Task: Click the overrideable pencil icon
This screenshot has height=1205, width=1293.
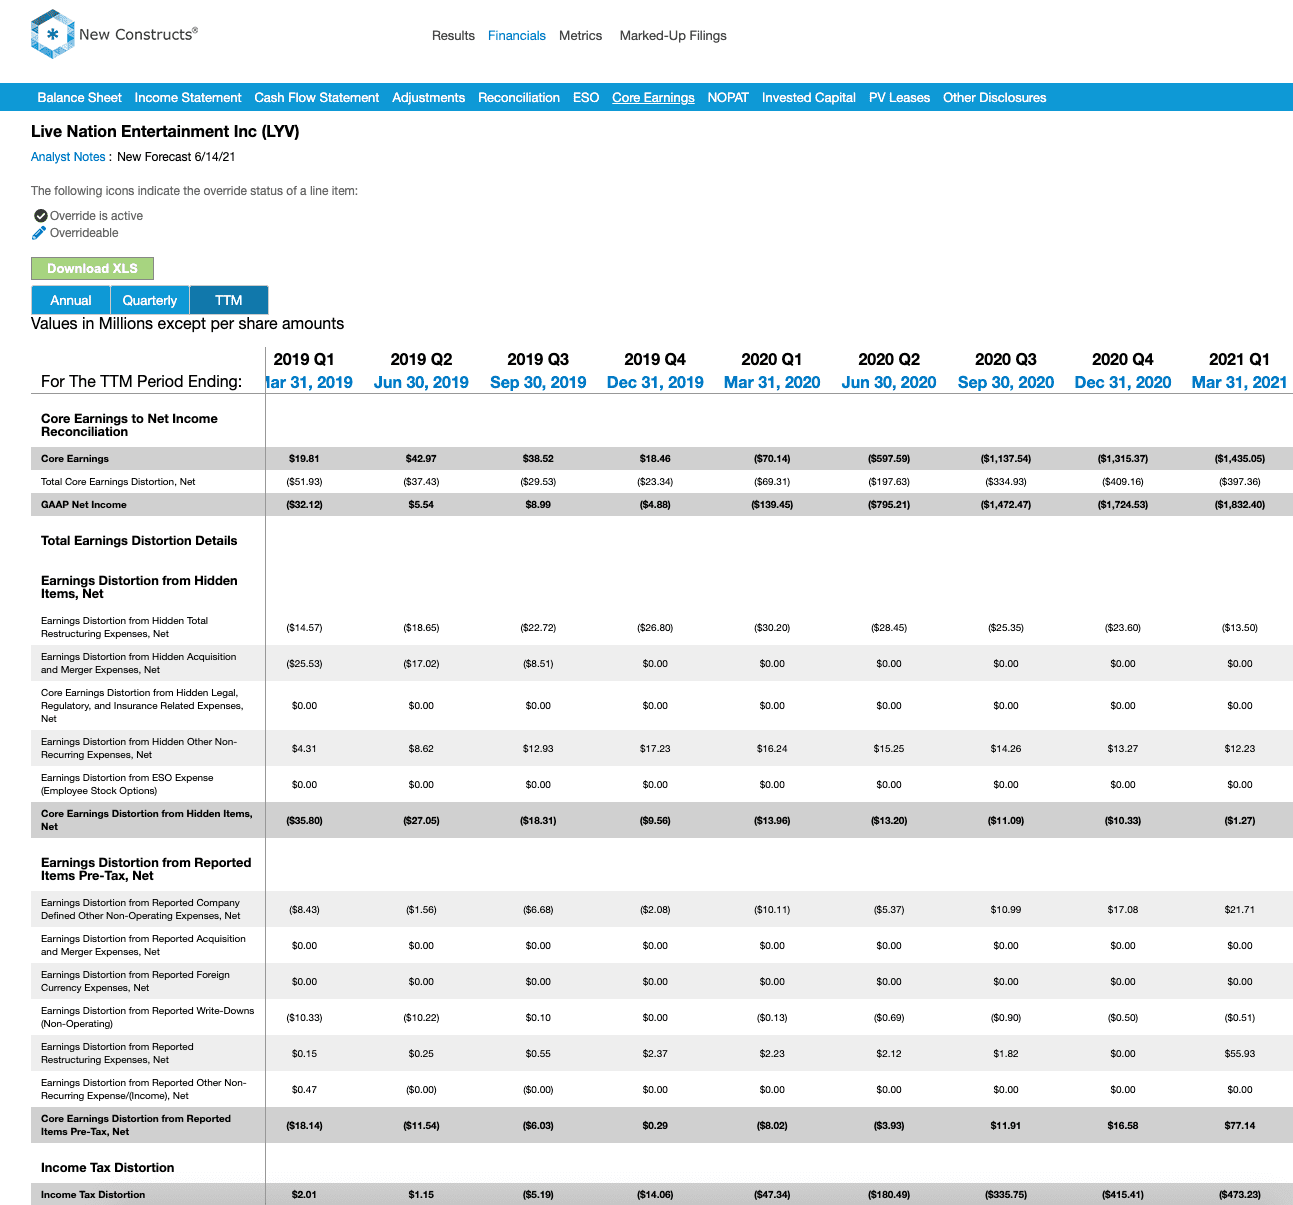Action: click(x=39, y=233)
